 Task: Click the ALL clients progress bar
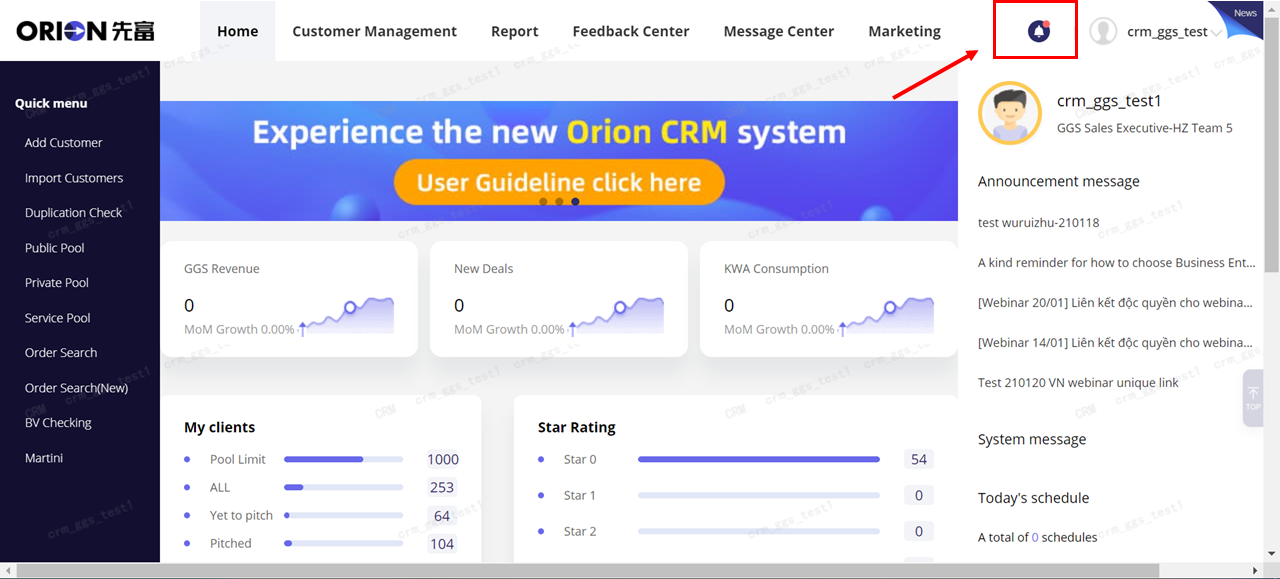[344, 488]
